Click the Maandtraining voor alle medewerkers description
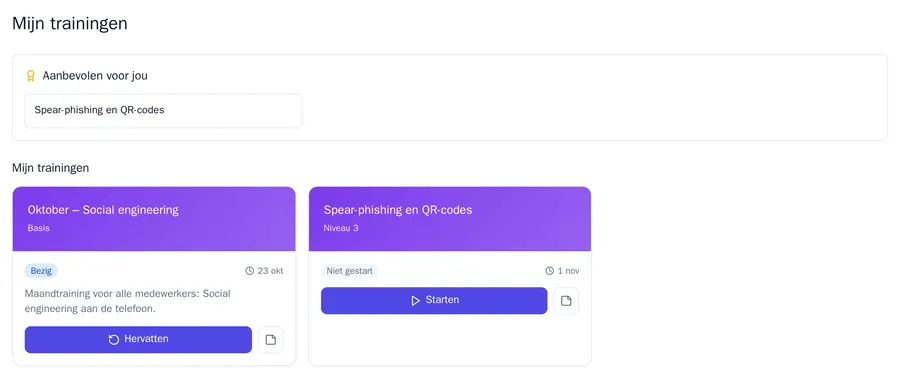This screenshot has height=375, width=900. click(x=127, y=301)
